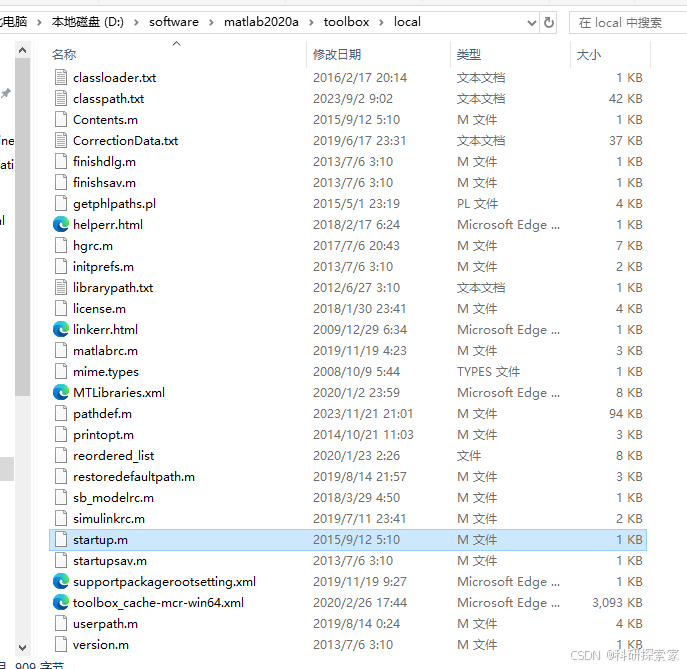The width and height of the screenshot is (687, 669).
Task: Click the Edge icon of helperr.html
Action: (61, 225)
